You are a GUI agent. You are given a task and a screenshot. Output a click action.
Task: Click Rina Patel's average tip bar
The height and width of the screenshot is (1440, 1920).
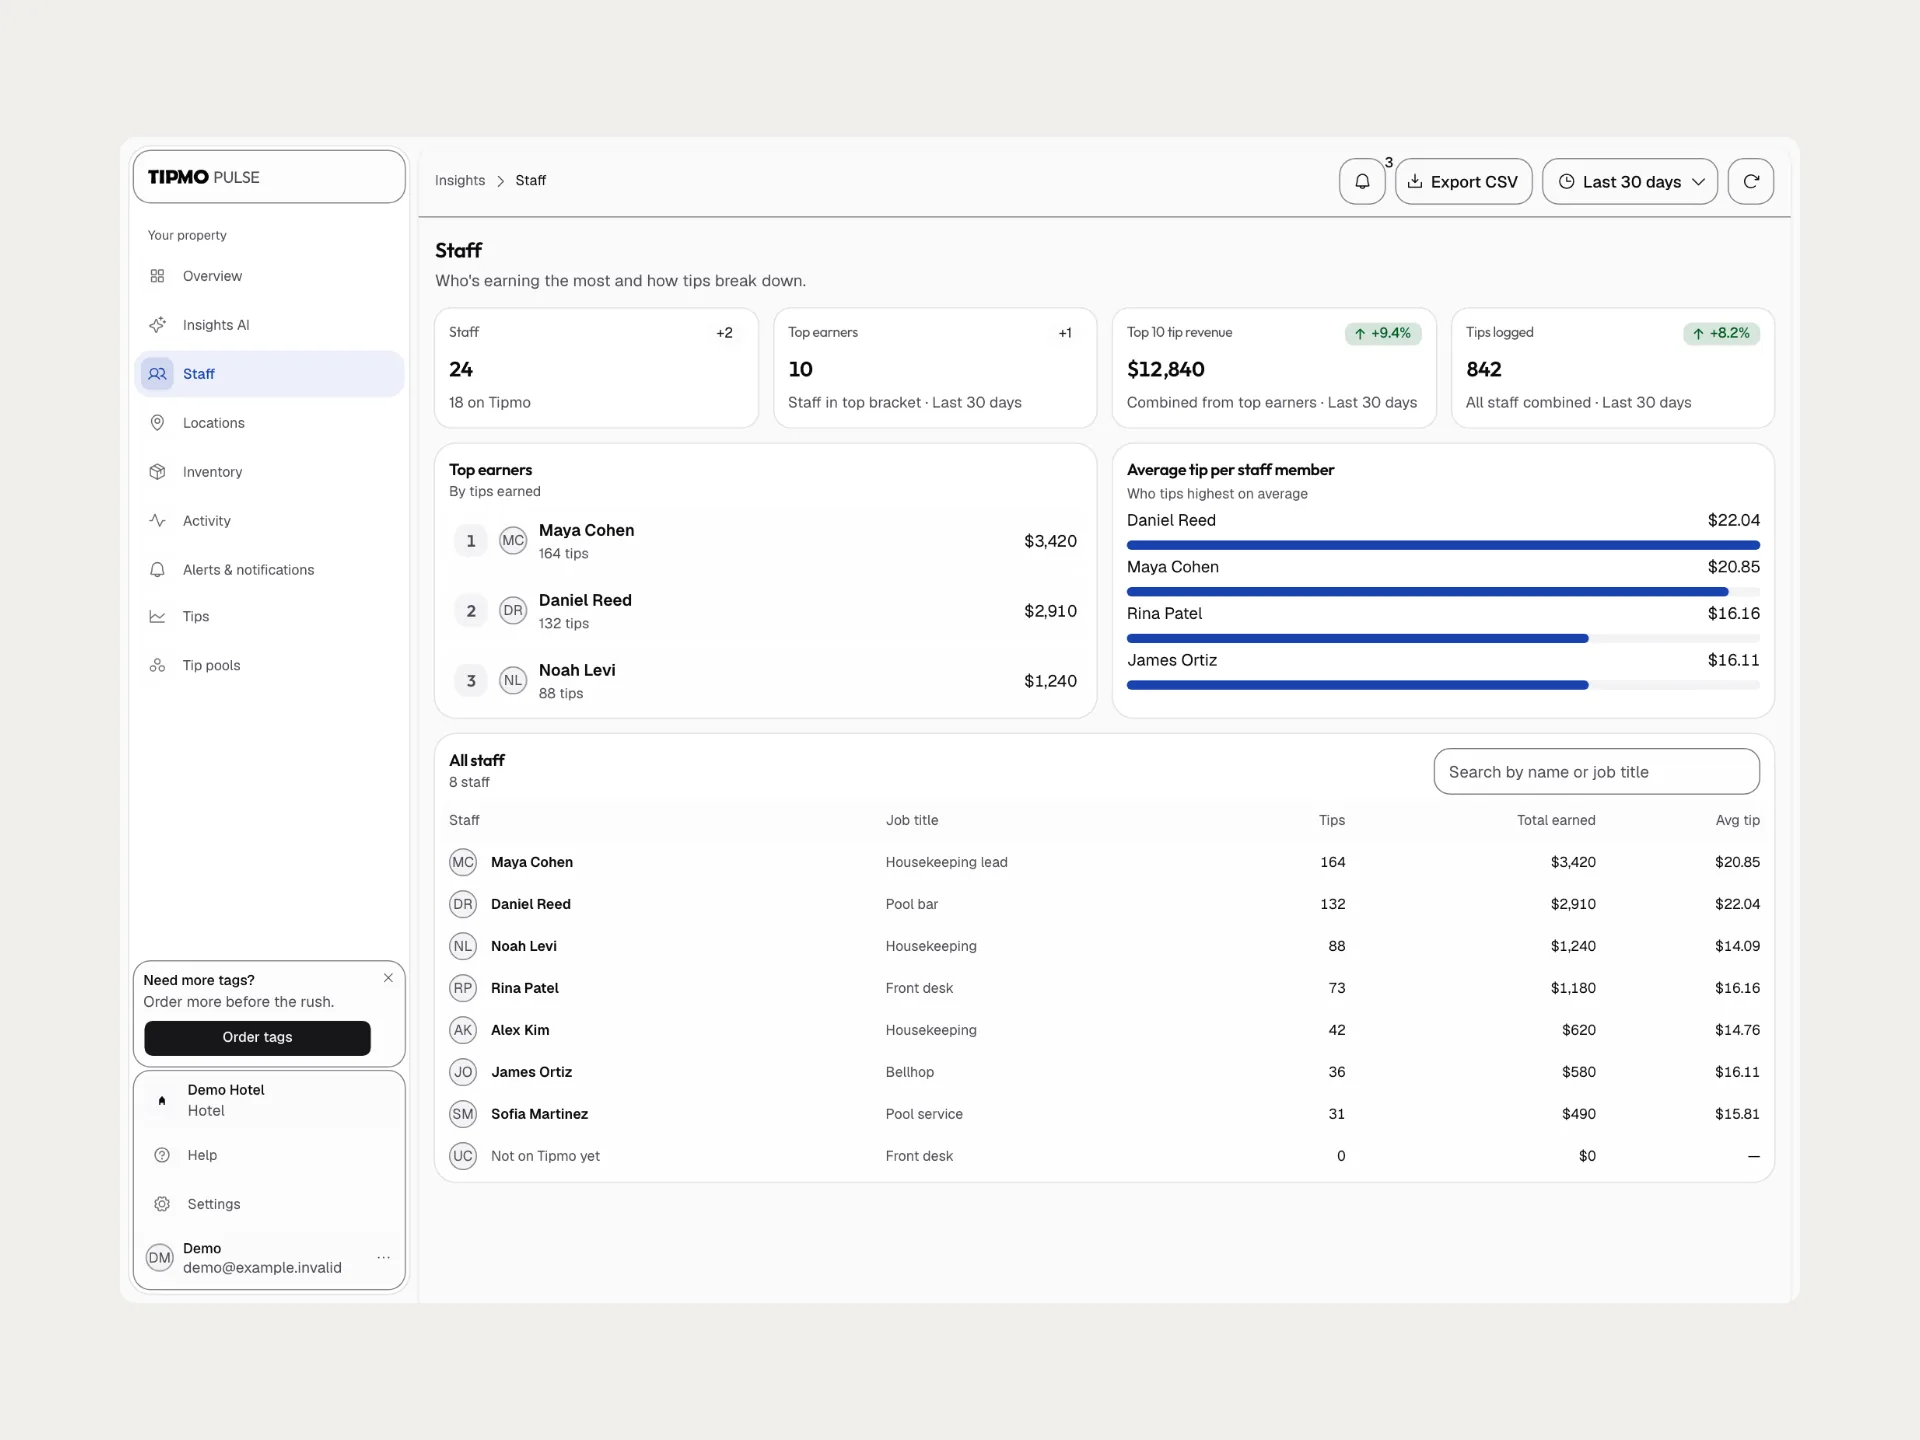click(x=1443, y=638)
